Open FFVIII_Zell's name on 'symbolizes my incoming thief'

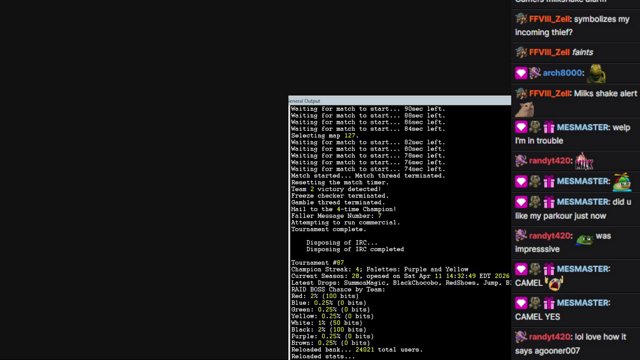(x=549, y=19)
